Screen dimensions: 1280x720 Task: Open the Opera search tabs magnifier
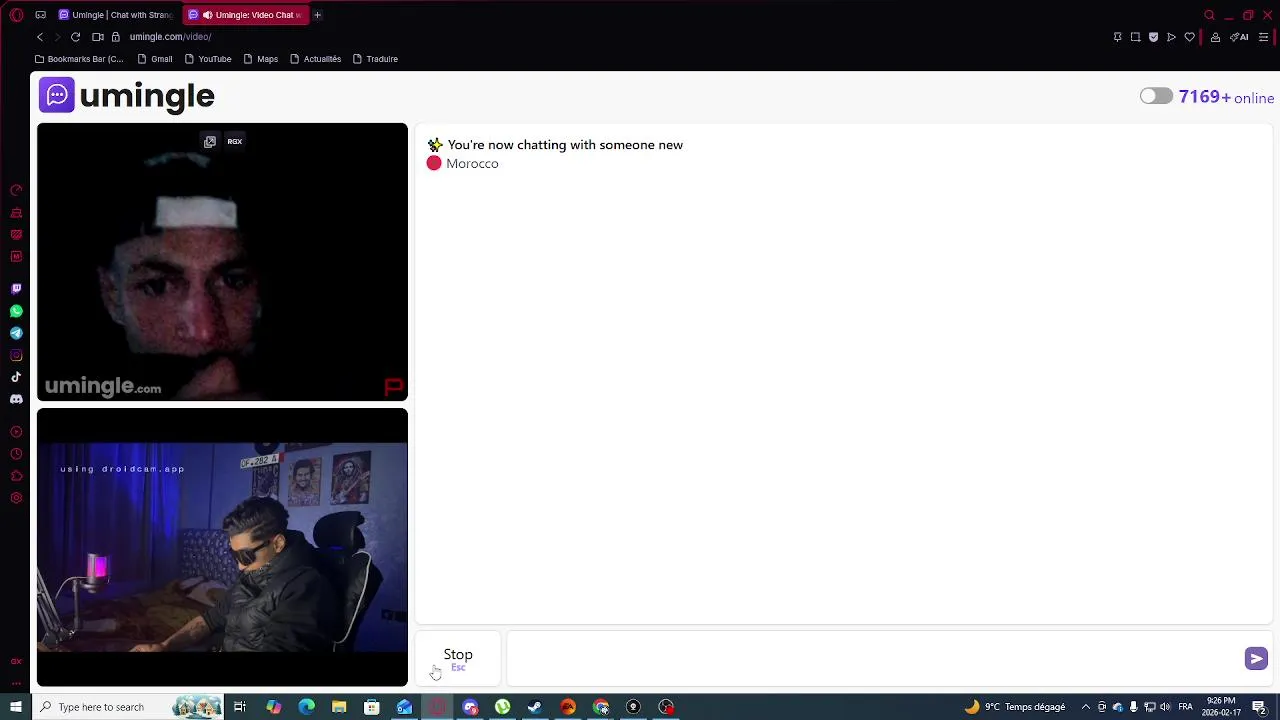1209,15
